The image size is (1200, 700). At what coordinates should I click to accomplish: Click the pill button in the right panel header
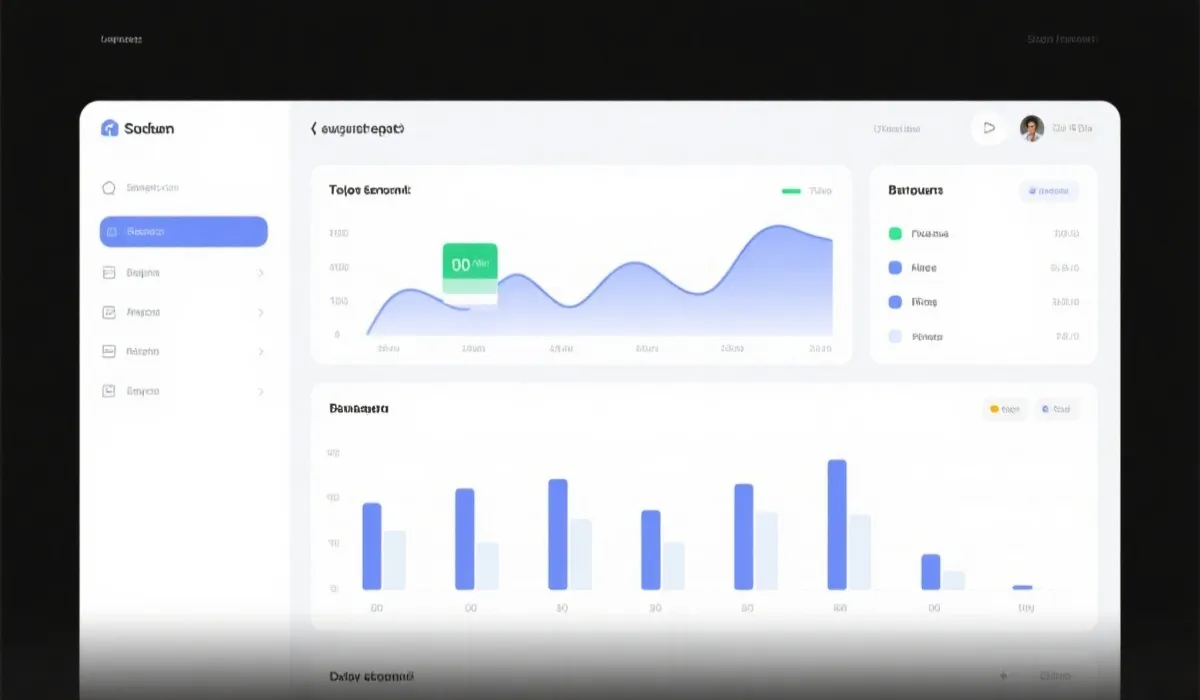tap(1049, 191)
